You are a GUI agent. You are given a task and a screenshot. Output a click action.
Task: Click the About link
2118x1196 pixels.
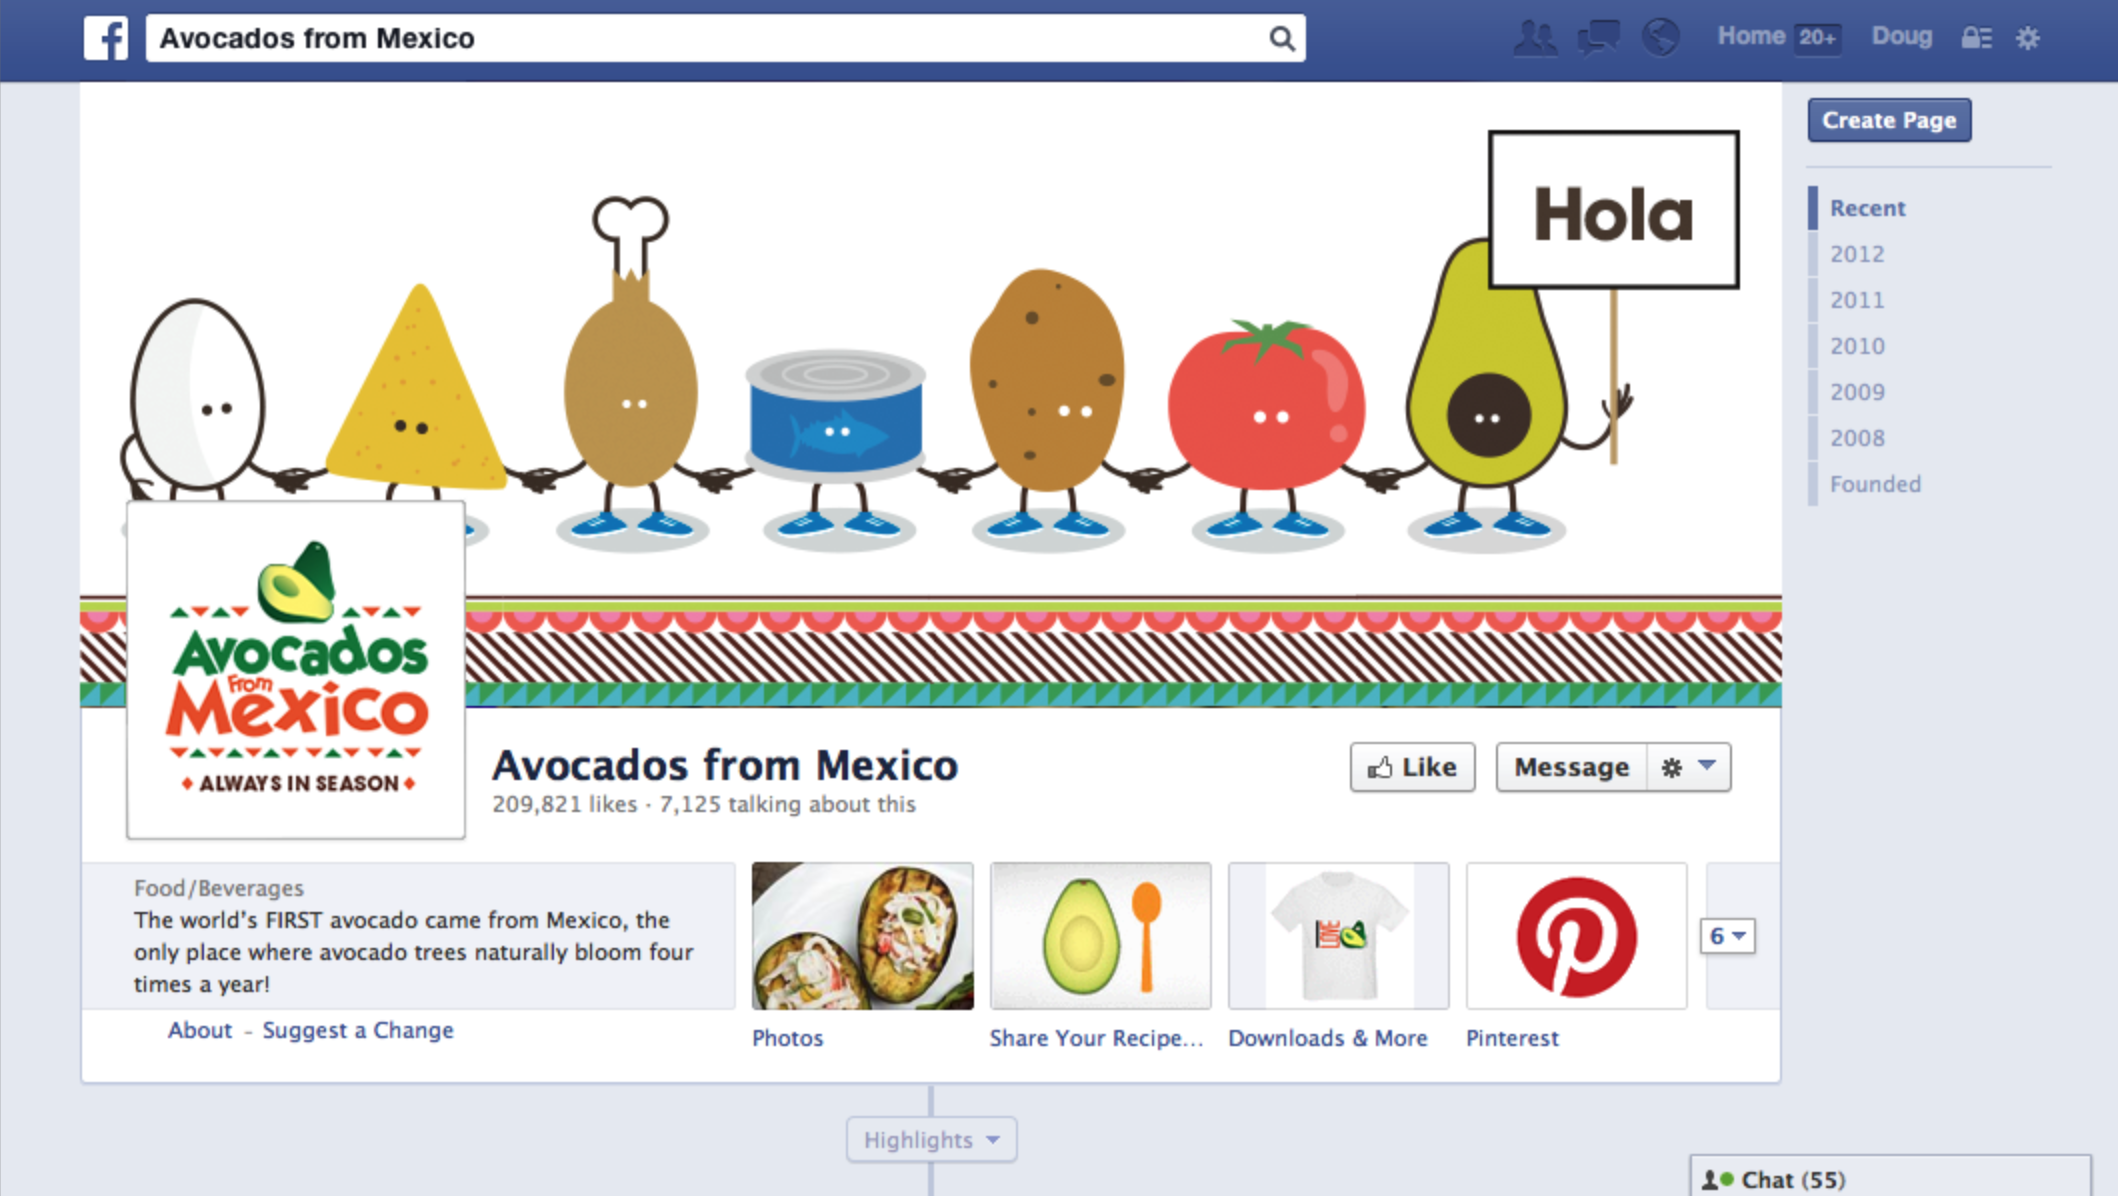coord(200,1030)
